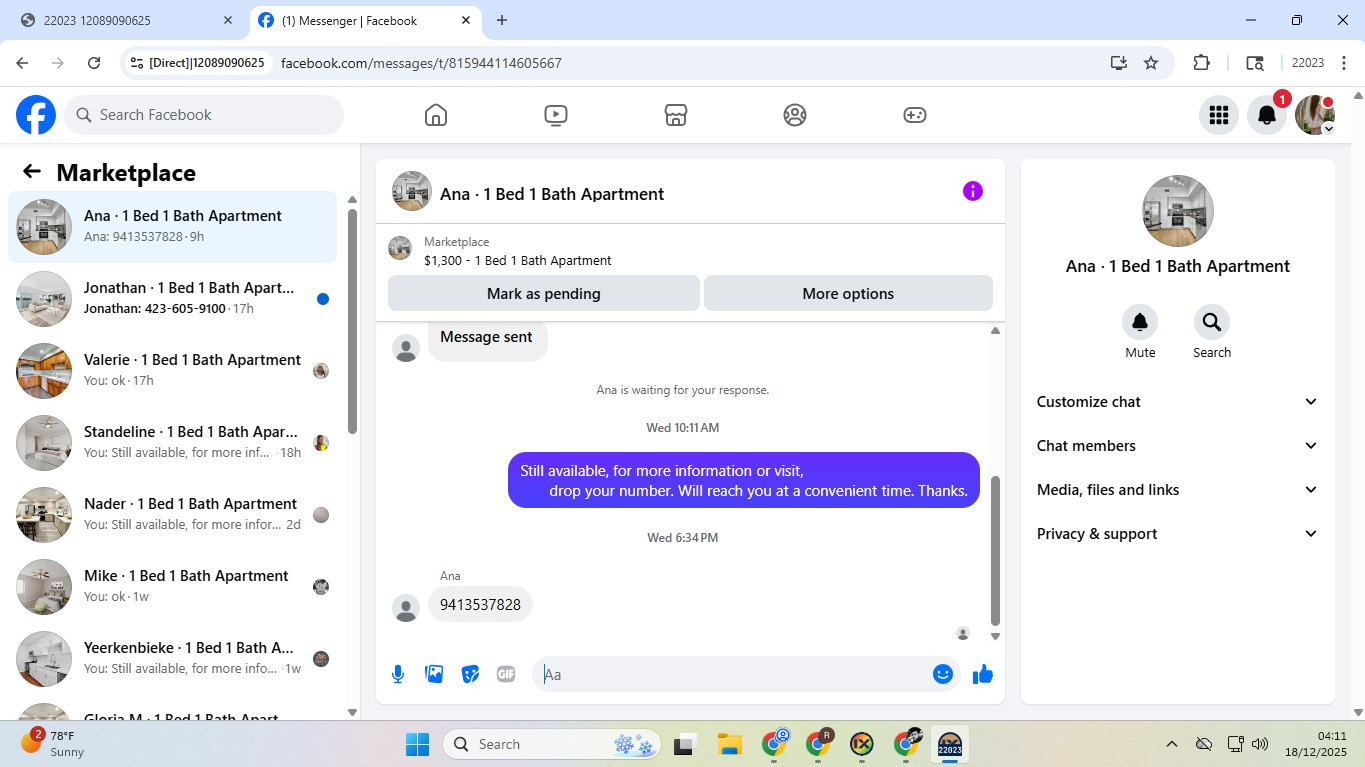
Task: Open the Marketplace storefront icon
Action: tap(676, 115)
